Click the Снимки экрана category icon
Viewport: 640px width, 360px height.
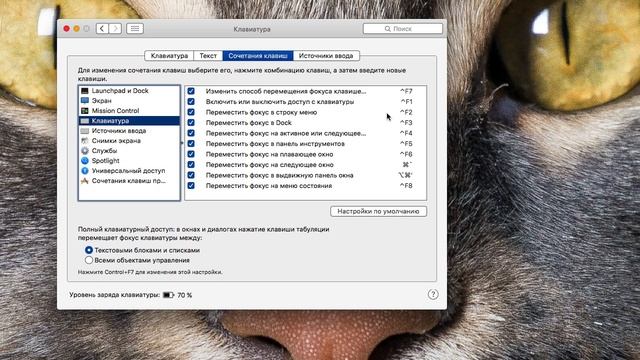tap(84, 141)
